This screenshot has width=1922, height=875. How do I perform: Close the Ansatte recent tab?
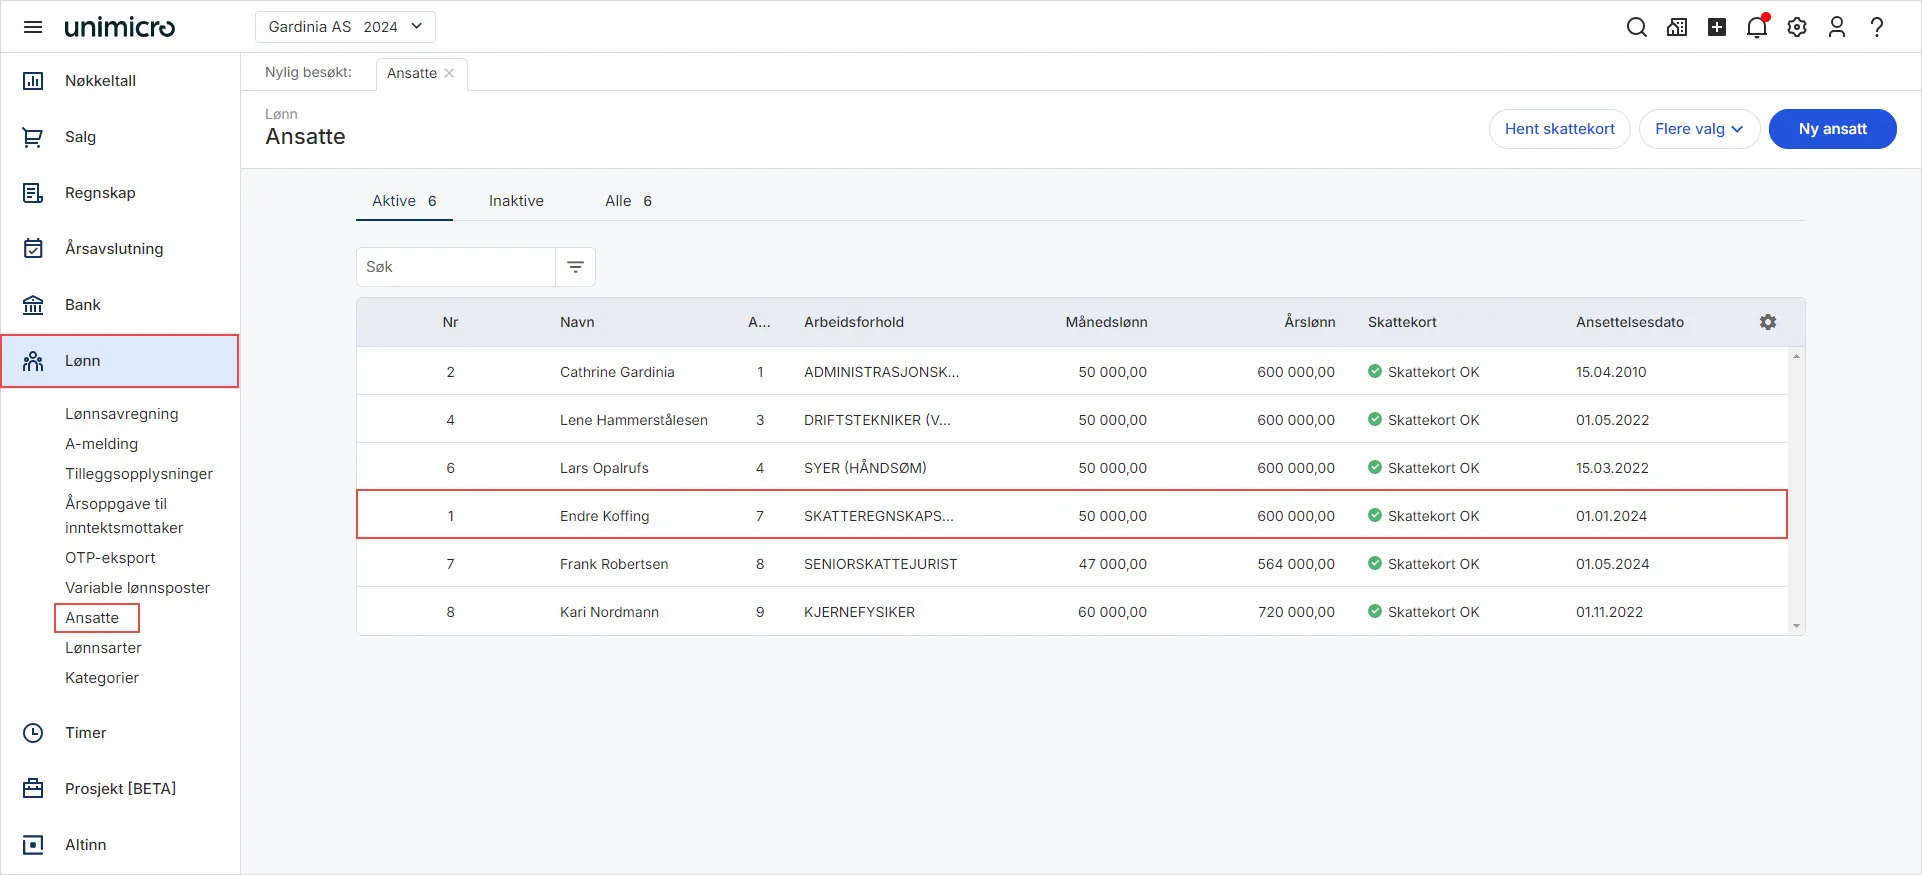[449, 73]
